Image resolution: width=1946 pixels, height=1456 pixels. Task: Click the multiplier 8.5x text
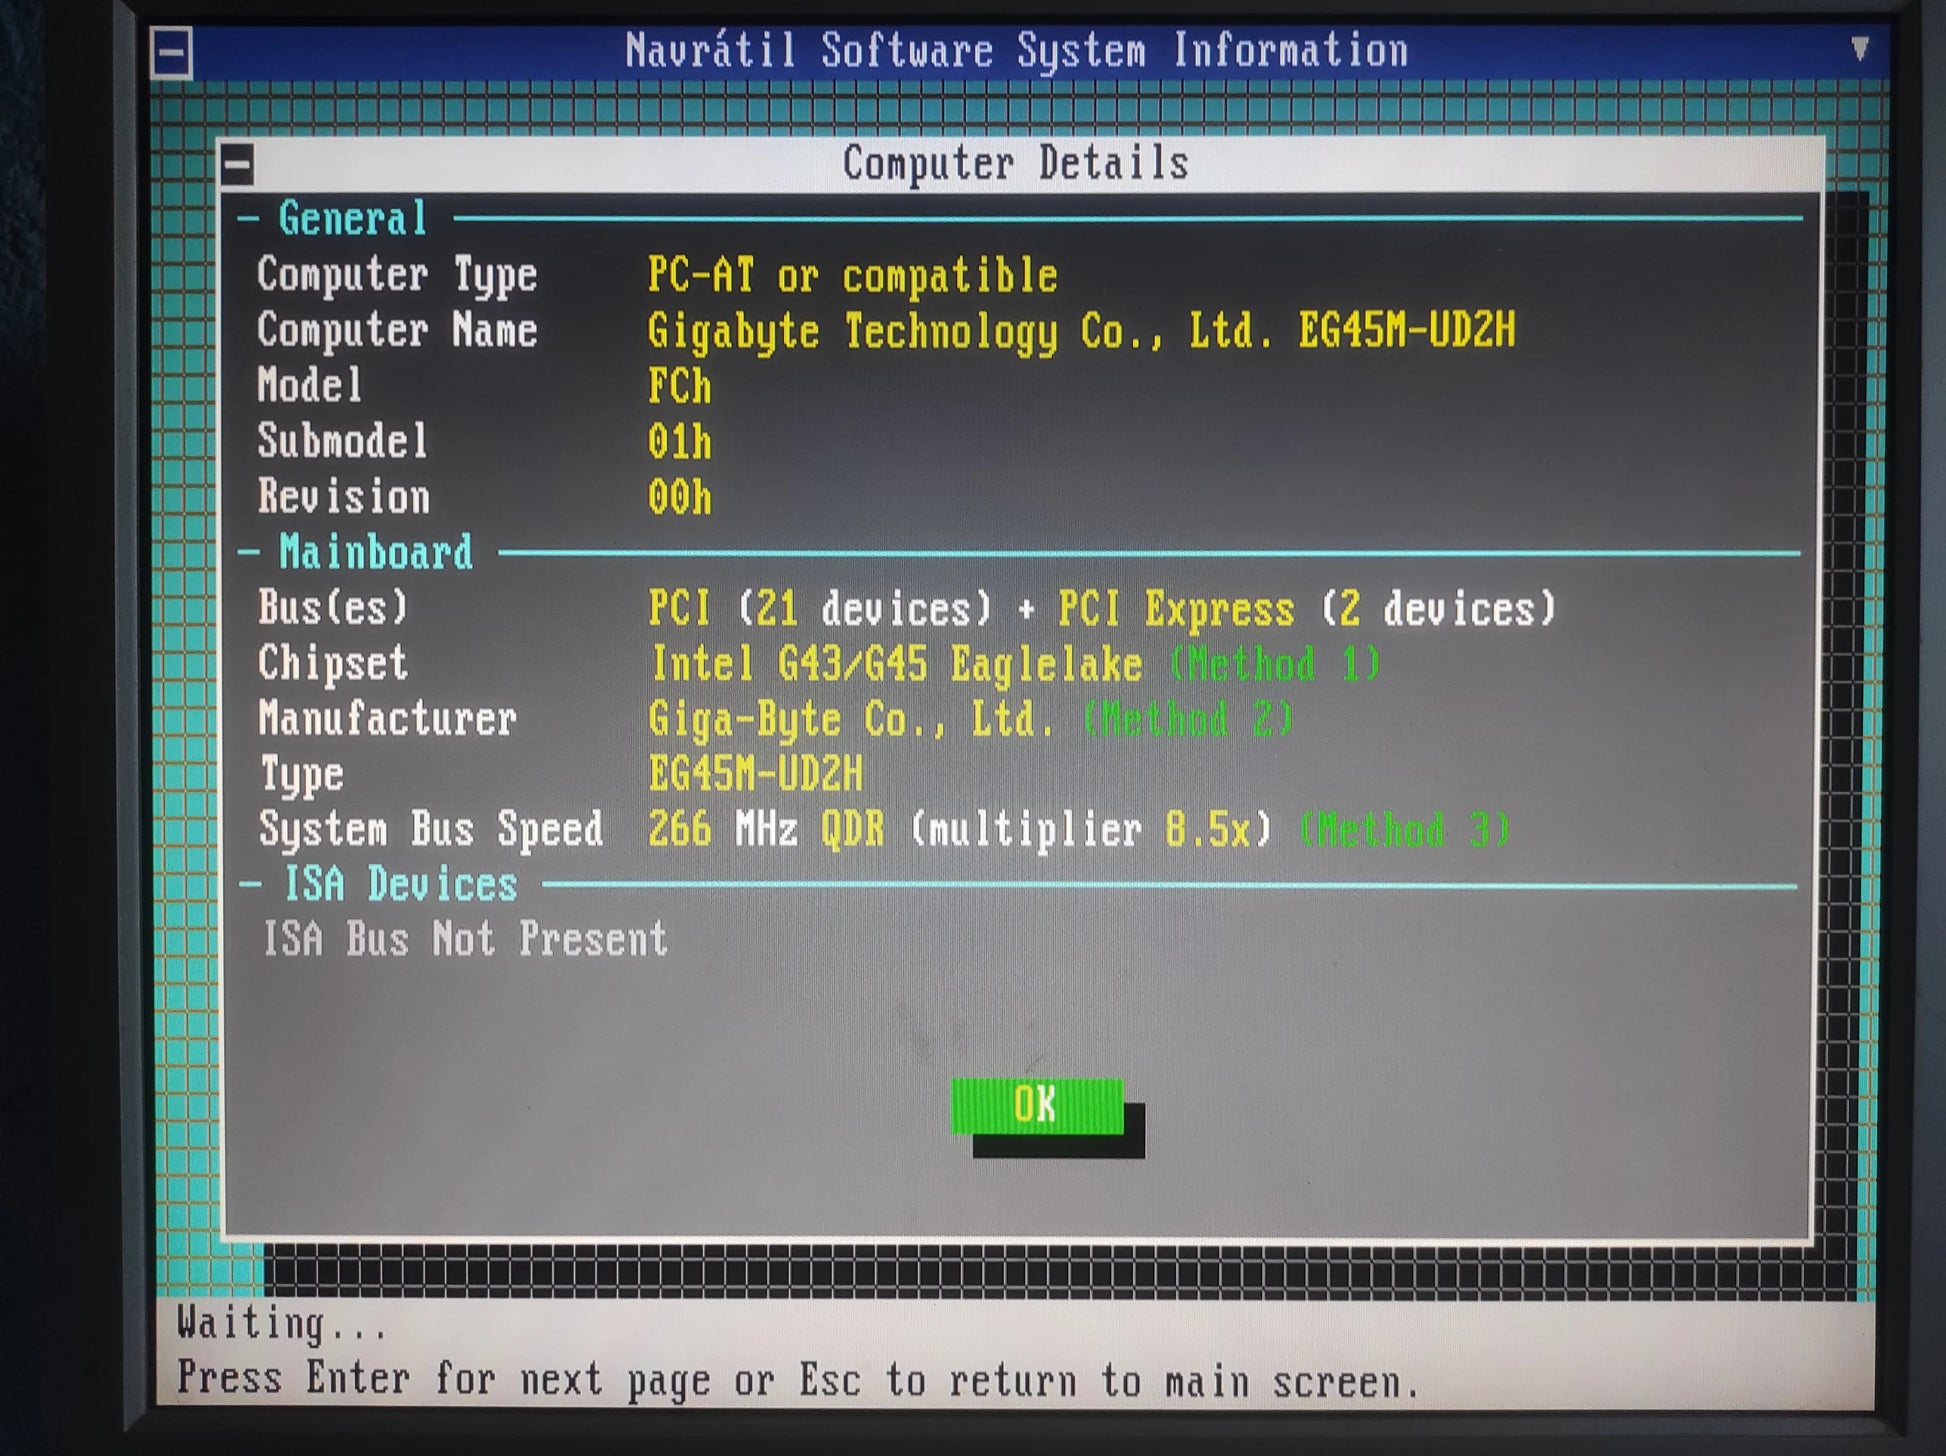1091,830
